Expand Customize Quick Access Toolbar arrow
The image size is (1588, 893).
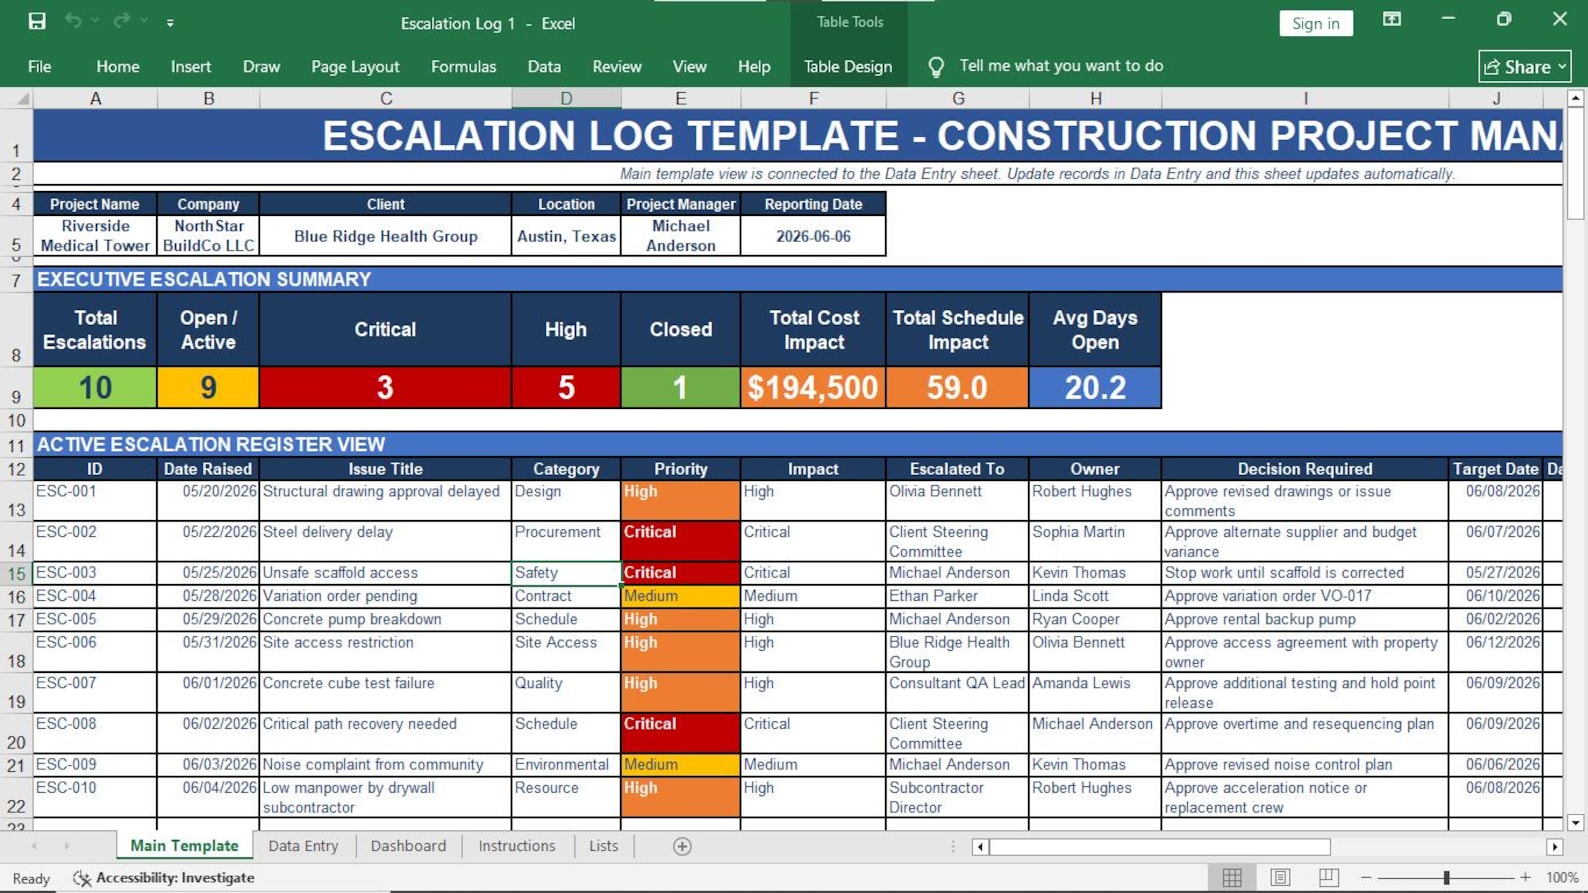pos(170,22)
